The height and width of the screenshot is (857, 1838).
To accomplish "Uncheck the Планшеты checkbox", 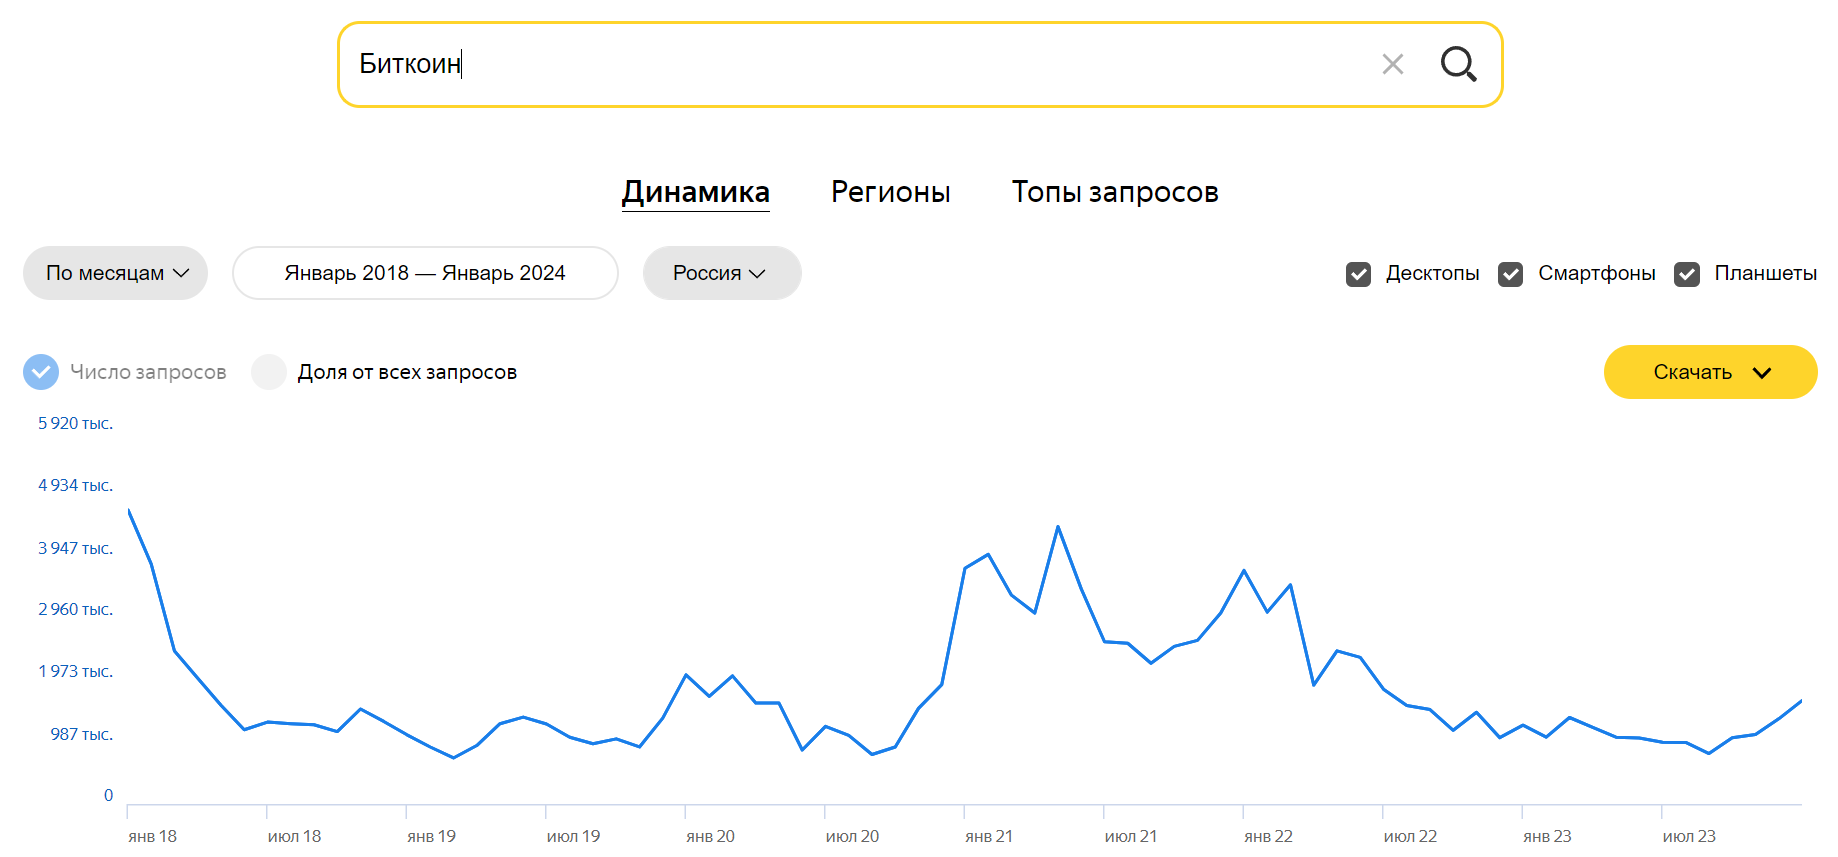I will point(1687,274).
